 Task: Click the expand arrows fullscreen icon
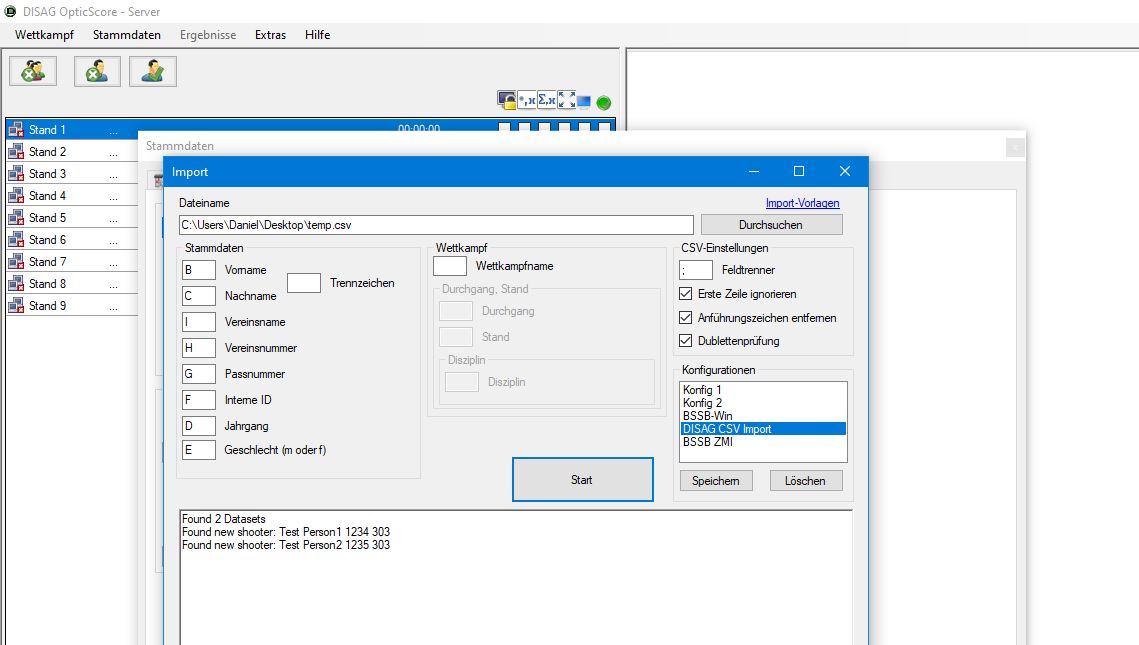pos(566,101)
